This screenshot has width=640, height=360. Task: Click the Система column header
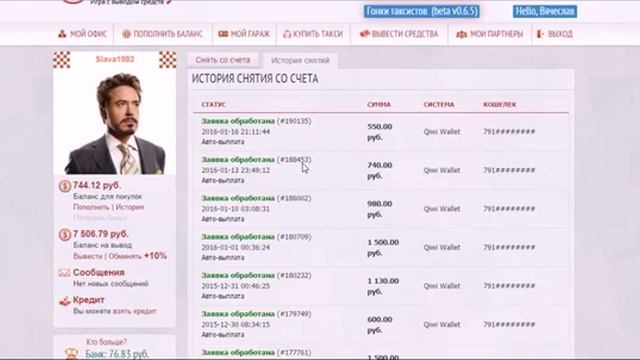coord(439,104)
